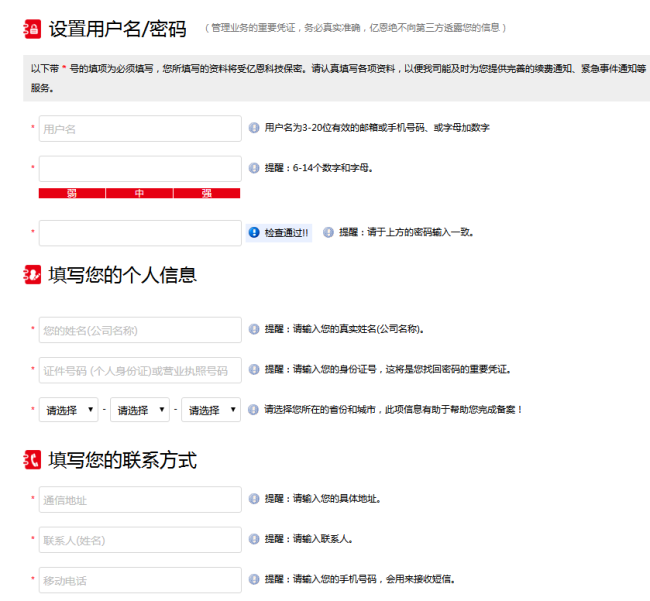Click the 证件号码 ID number field

(140, 370)
